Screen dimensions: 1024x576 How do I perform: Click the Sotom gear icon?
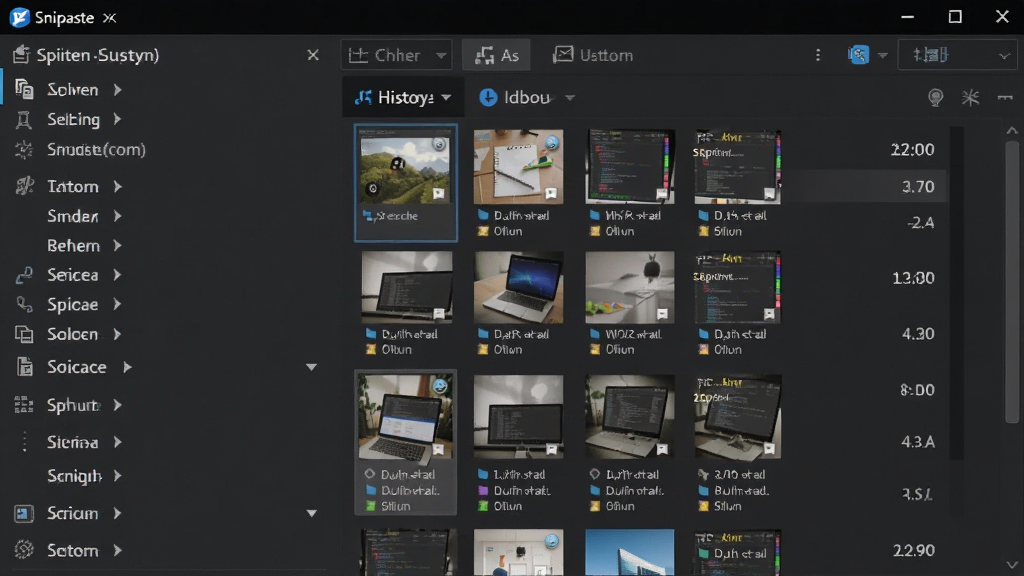[x=24, y=550]
